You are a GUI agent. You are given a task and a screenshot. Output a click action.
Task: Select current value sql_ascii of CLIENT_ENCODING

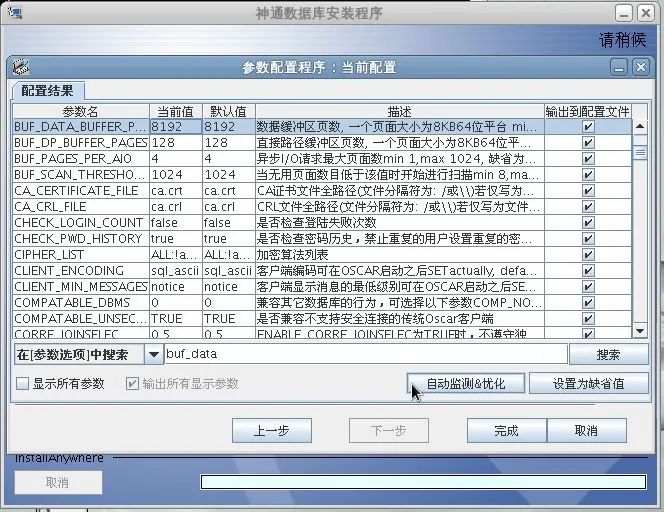(176, 271)
